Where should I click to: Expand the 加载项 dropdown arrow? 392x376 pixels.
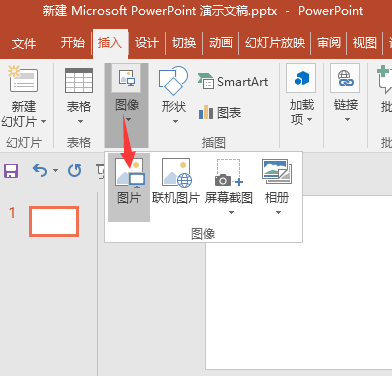pos(310,119)
